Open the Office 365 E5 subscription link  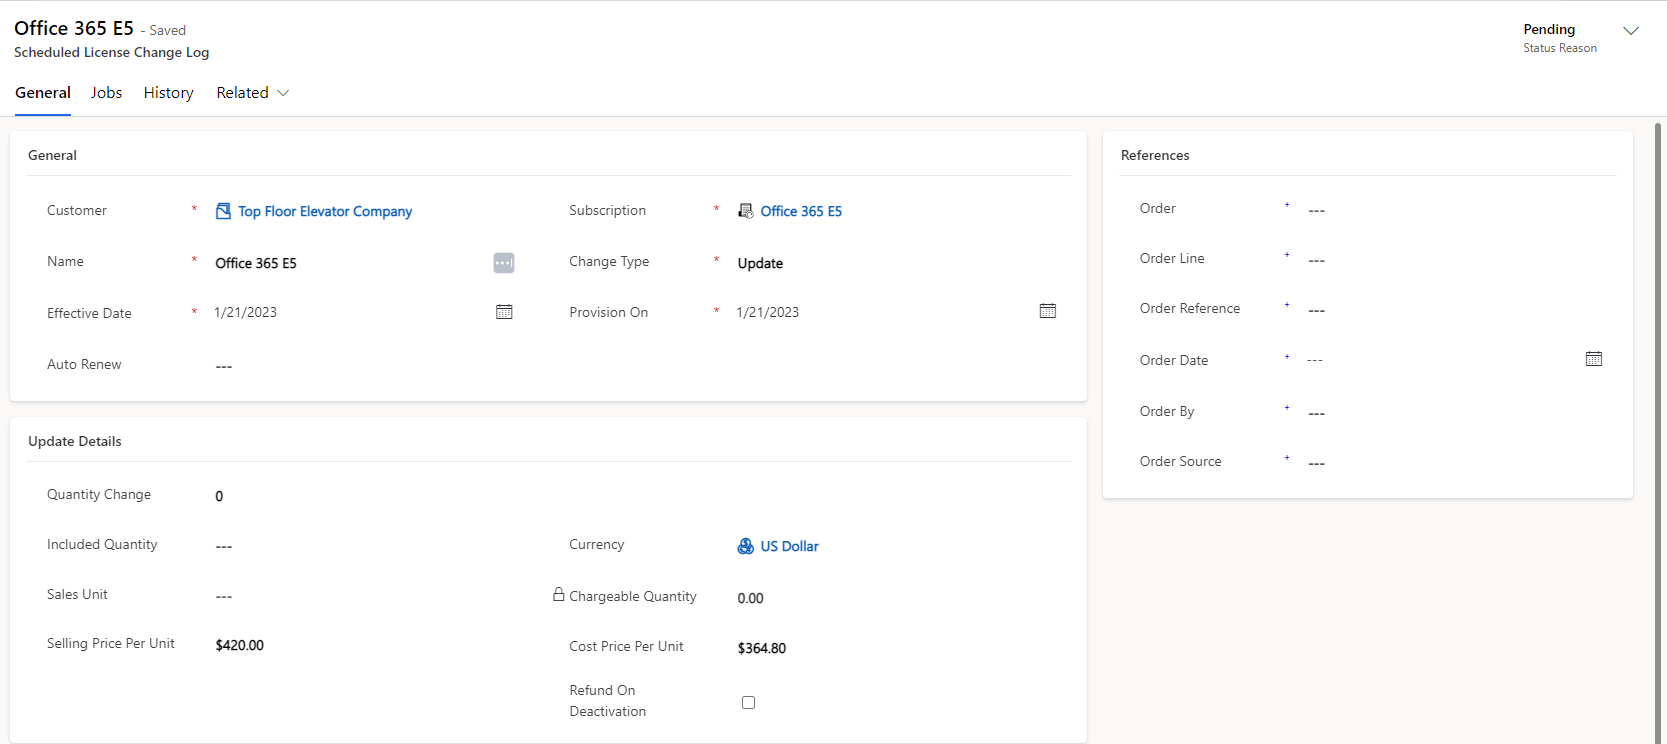pyautogui.click(x=801, y=211)
